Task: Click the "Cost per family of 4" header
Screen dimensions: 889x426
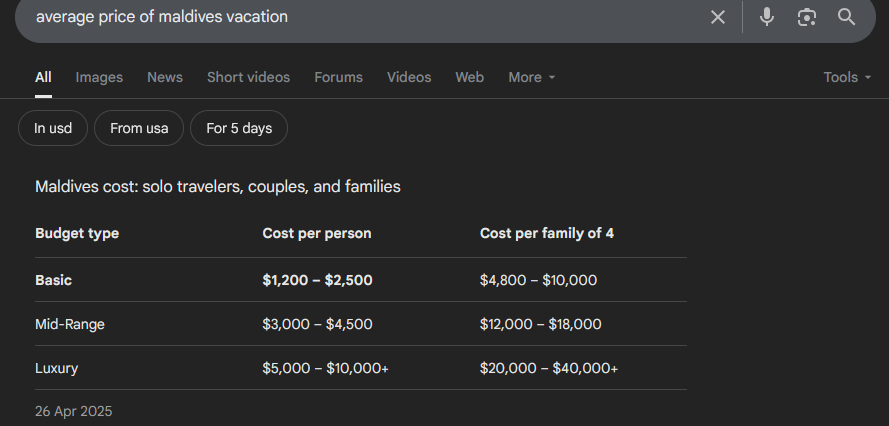Action: [547, 233]
